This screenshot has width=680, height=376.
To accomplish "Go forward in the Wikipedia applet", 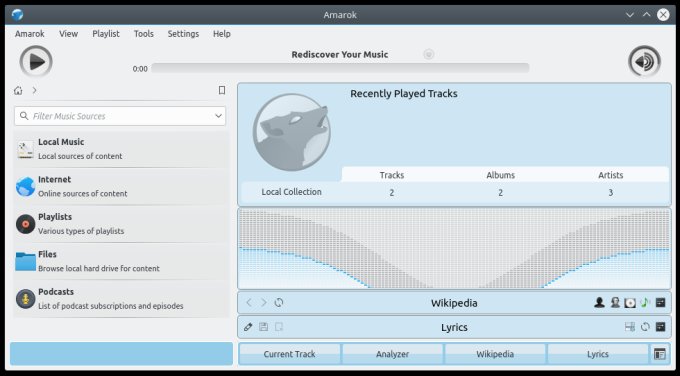I will click(x=264, y=303).
